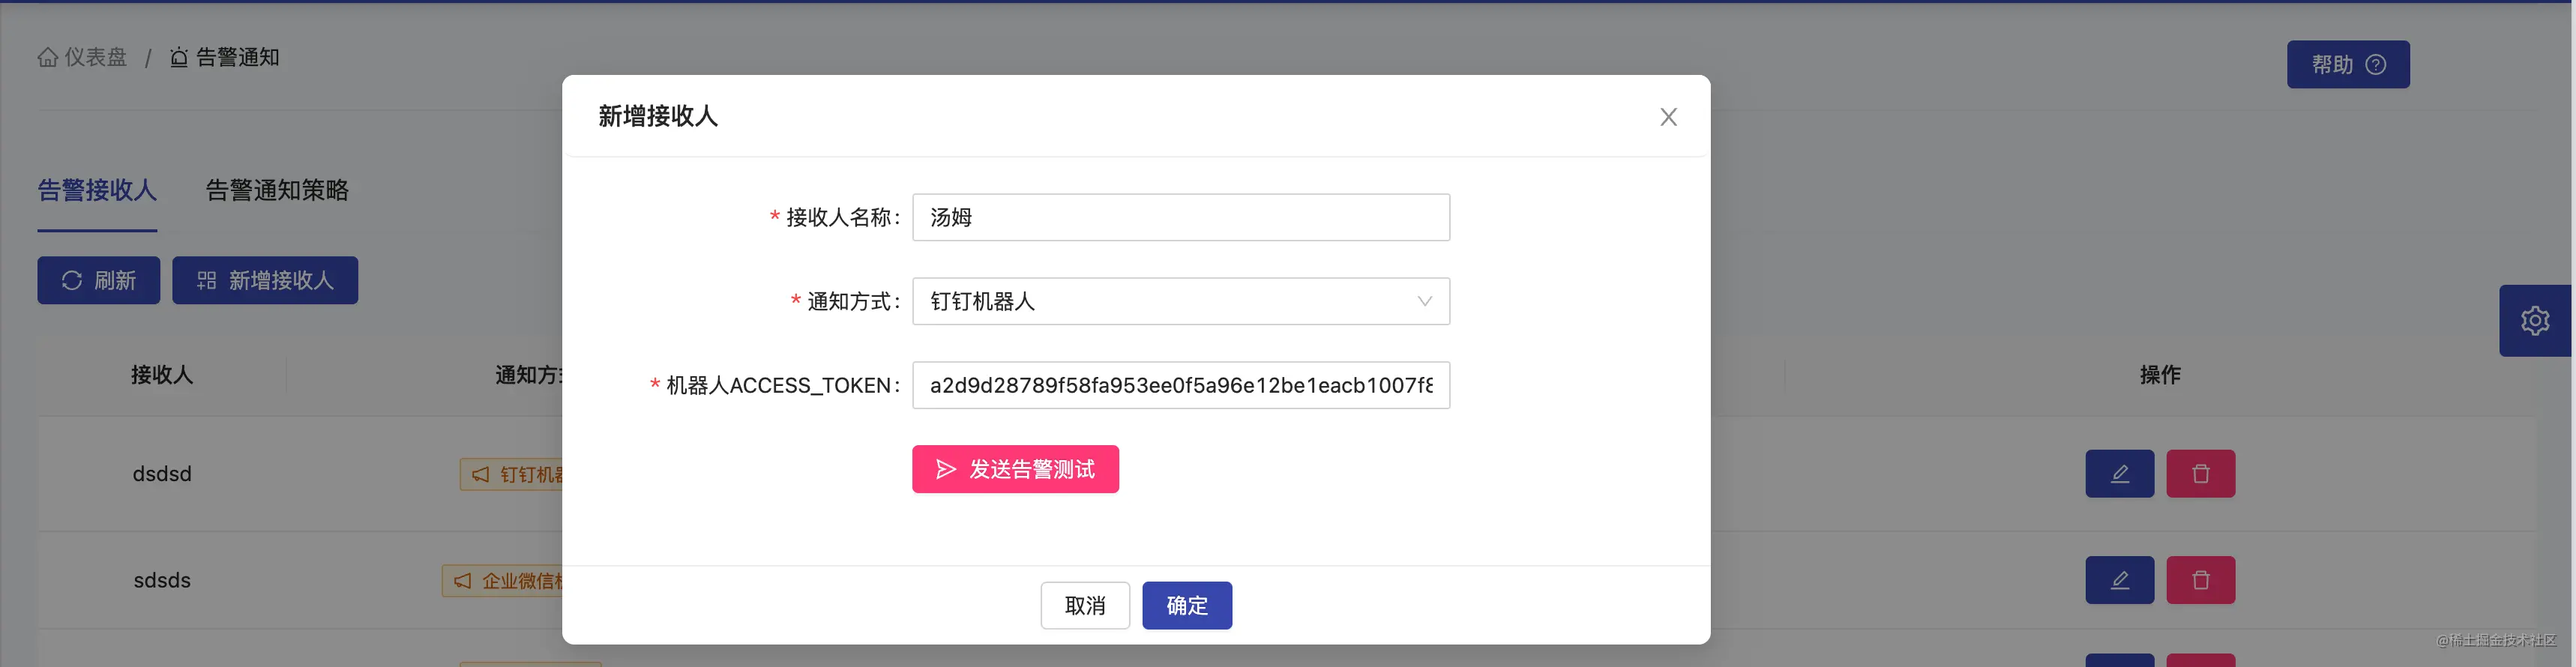Click the alarm icon beside 告警通知 breadcrumb
The height and width of the screenshot is (667, 2576).
[179, 57]
